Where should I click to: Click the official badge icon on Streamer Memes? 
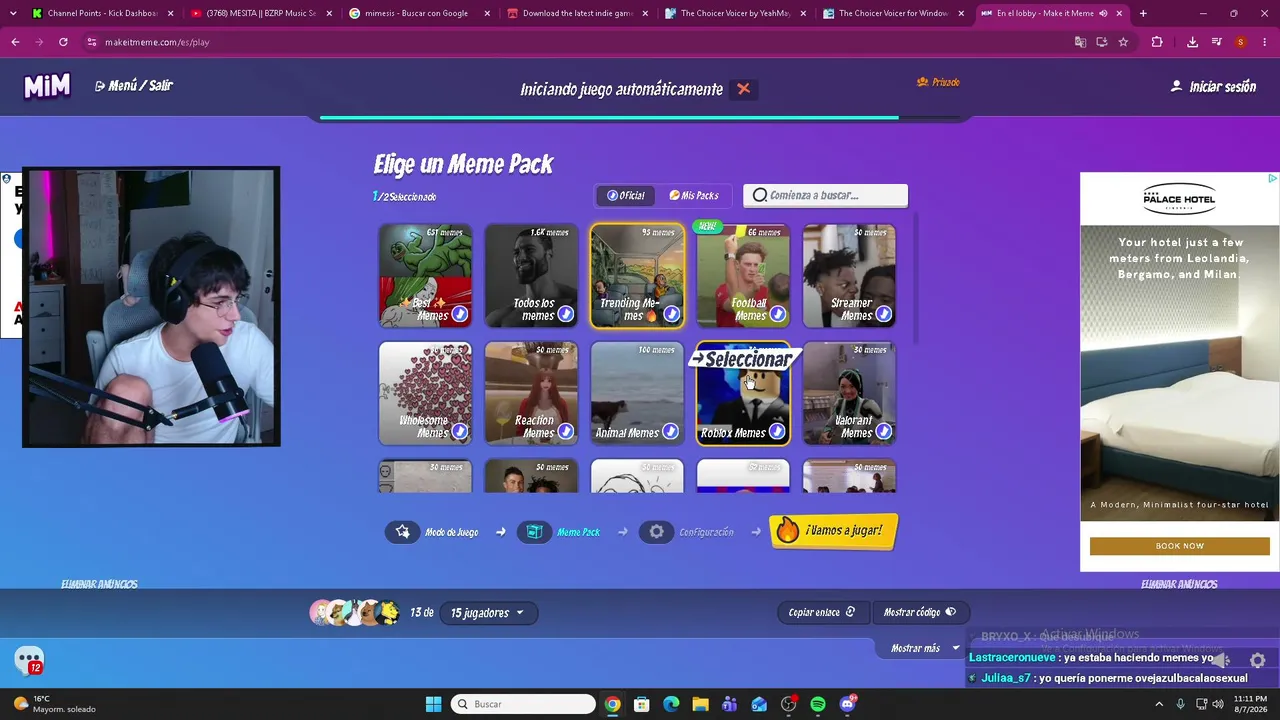[883, 314]
